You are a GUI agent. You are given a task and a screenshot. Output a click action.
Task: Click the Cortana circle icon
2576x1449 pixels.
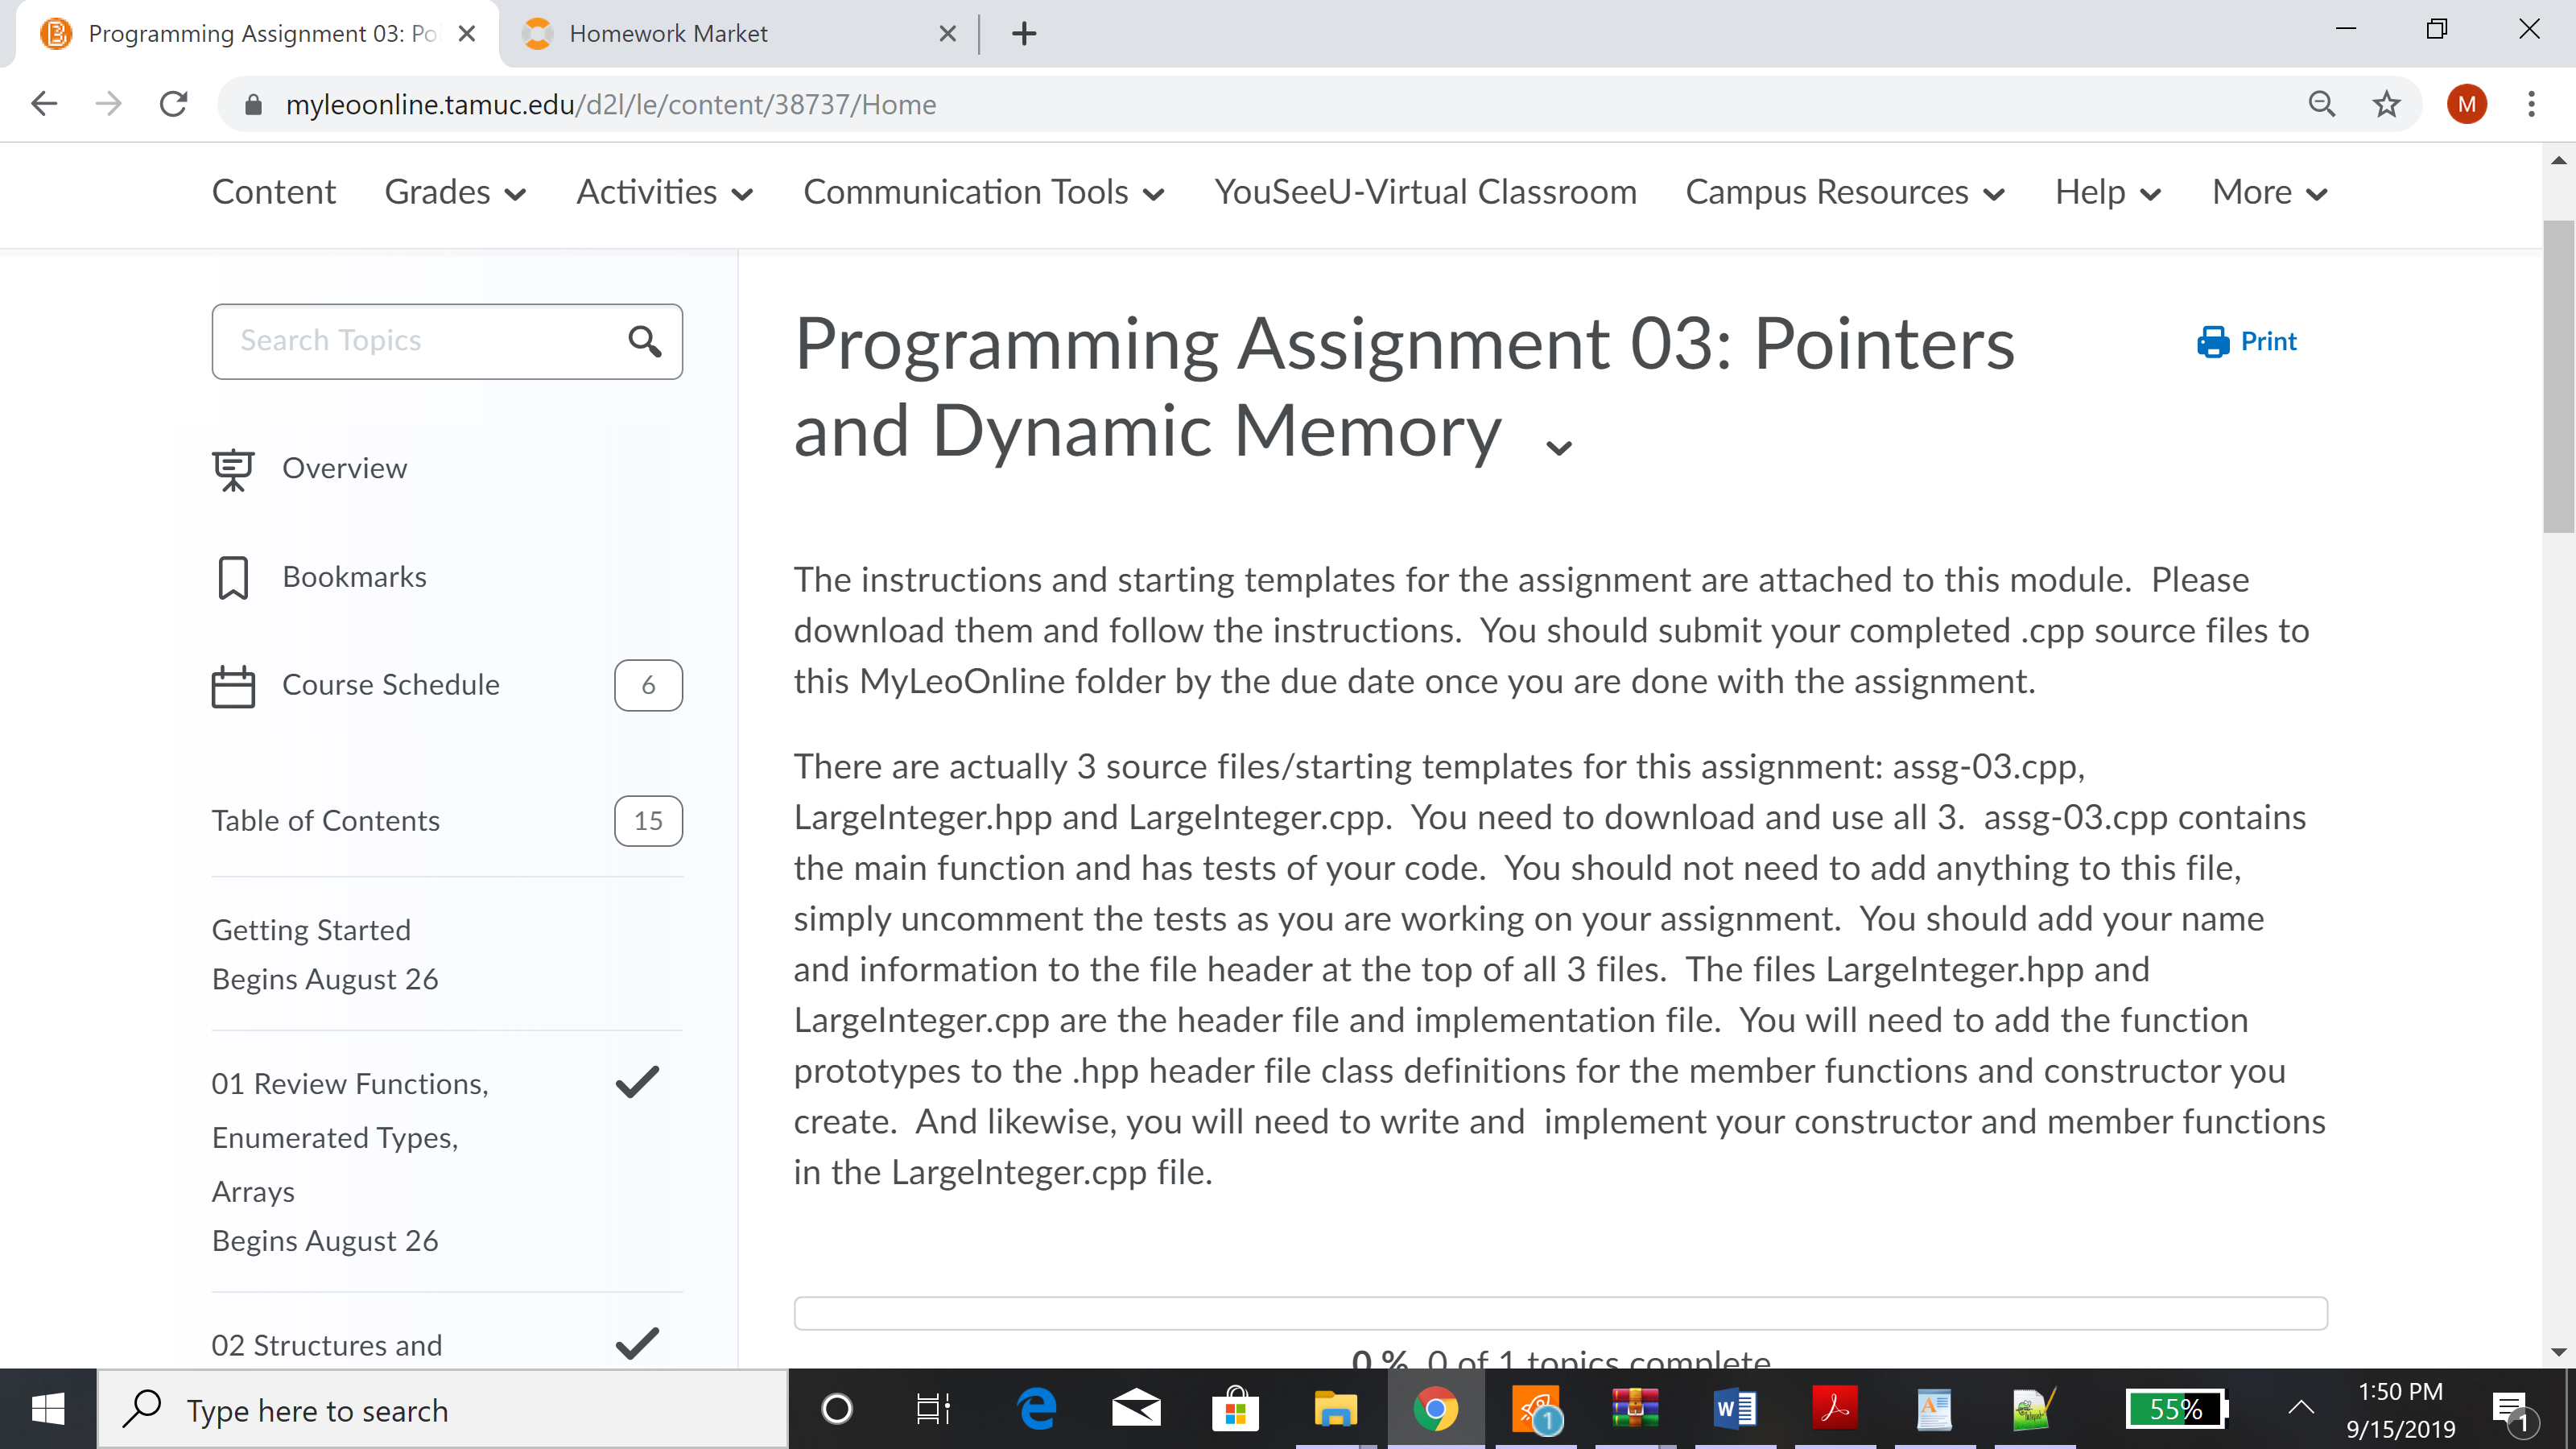click(836, 1410)
